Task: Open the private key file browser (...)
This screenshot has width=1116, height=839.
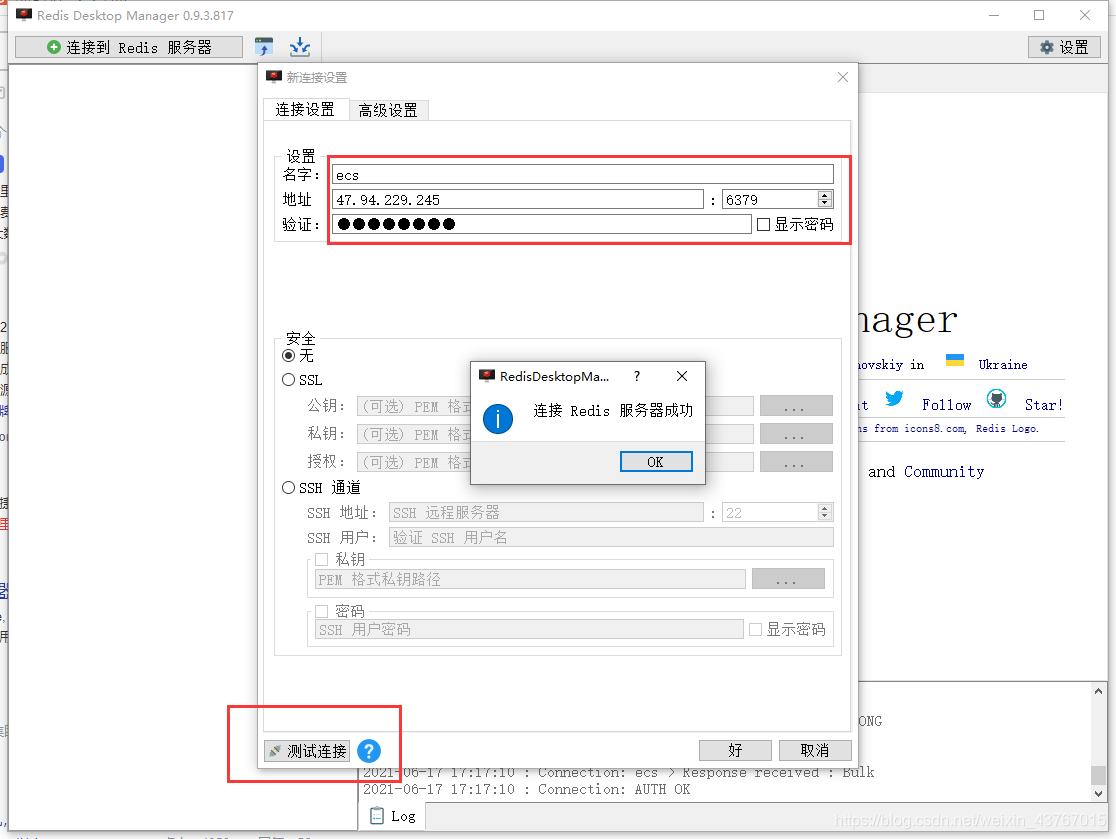Action: point(788,578)
